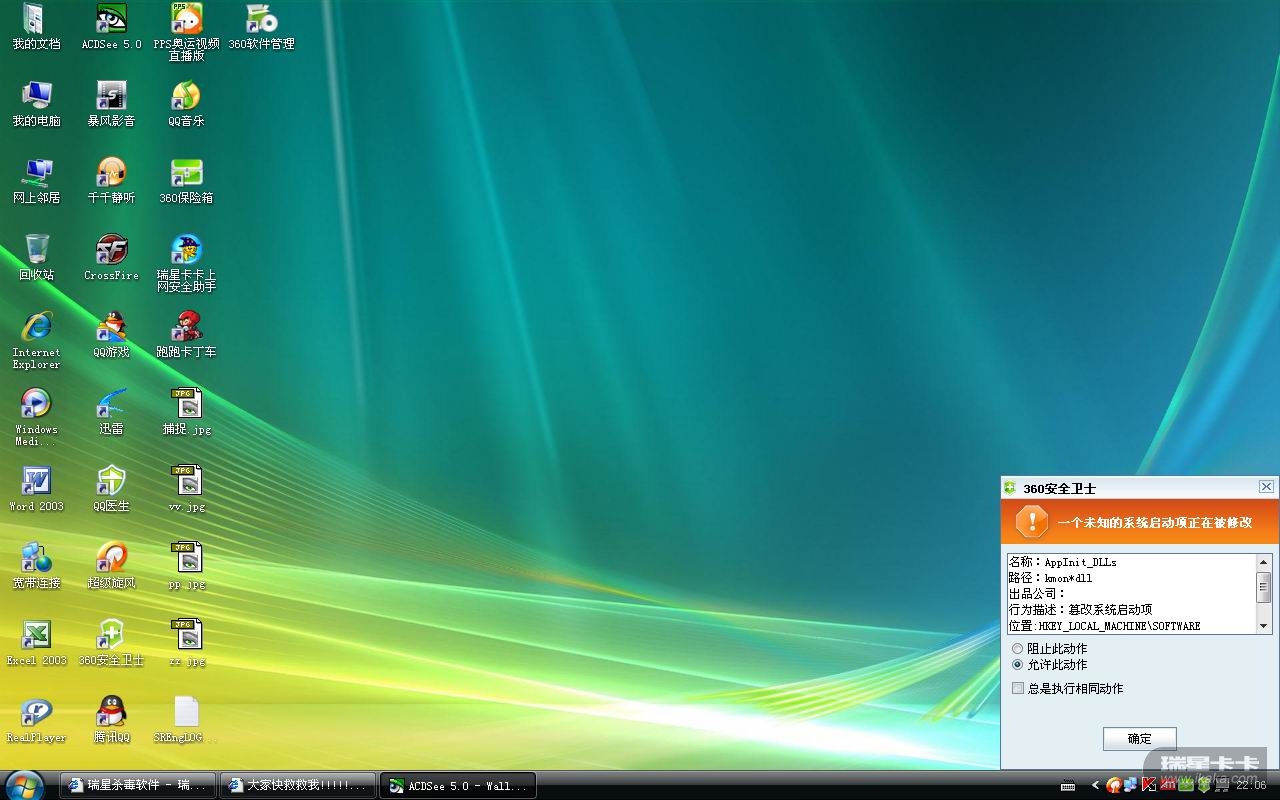Viewport: 1280px width, 800px height.
Task: Open the Internet Explorer desktop icon
Action: pos(36,340)
